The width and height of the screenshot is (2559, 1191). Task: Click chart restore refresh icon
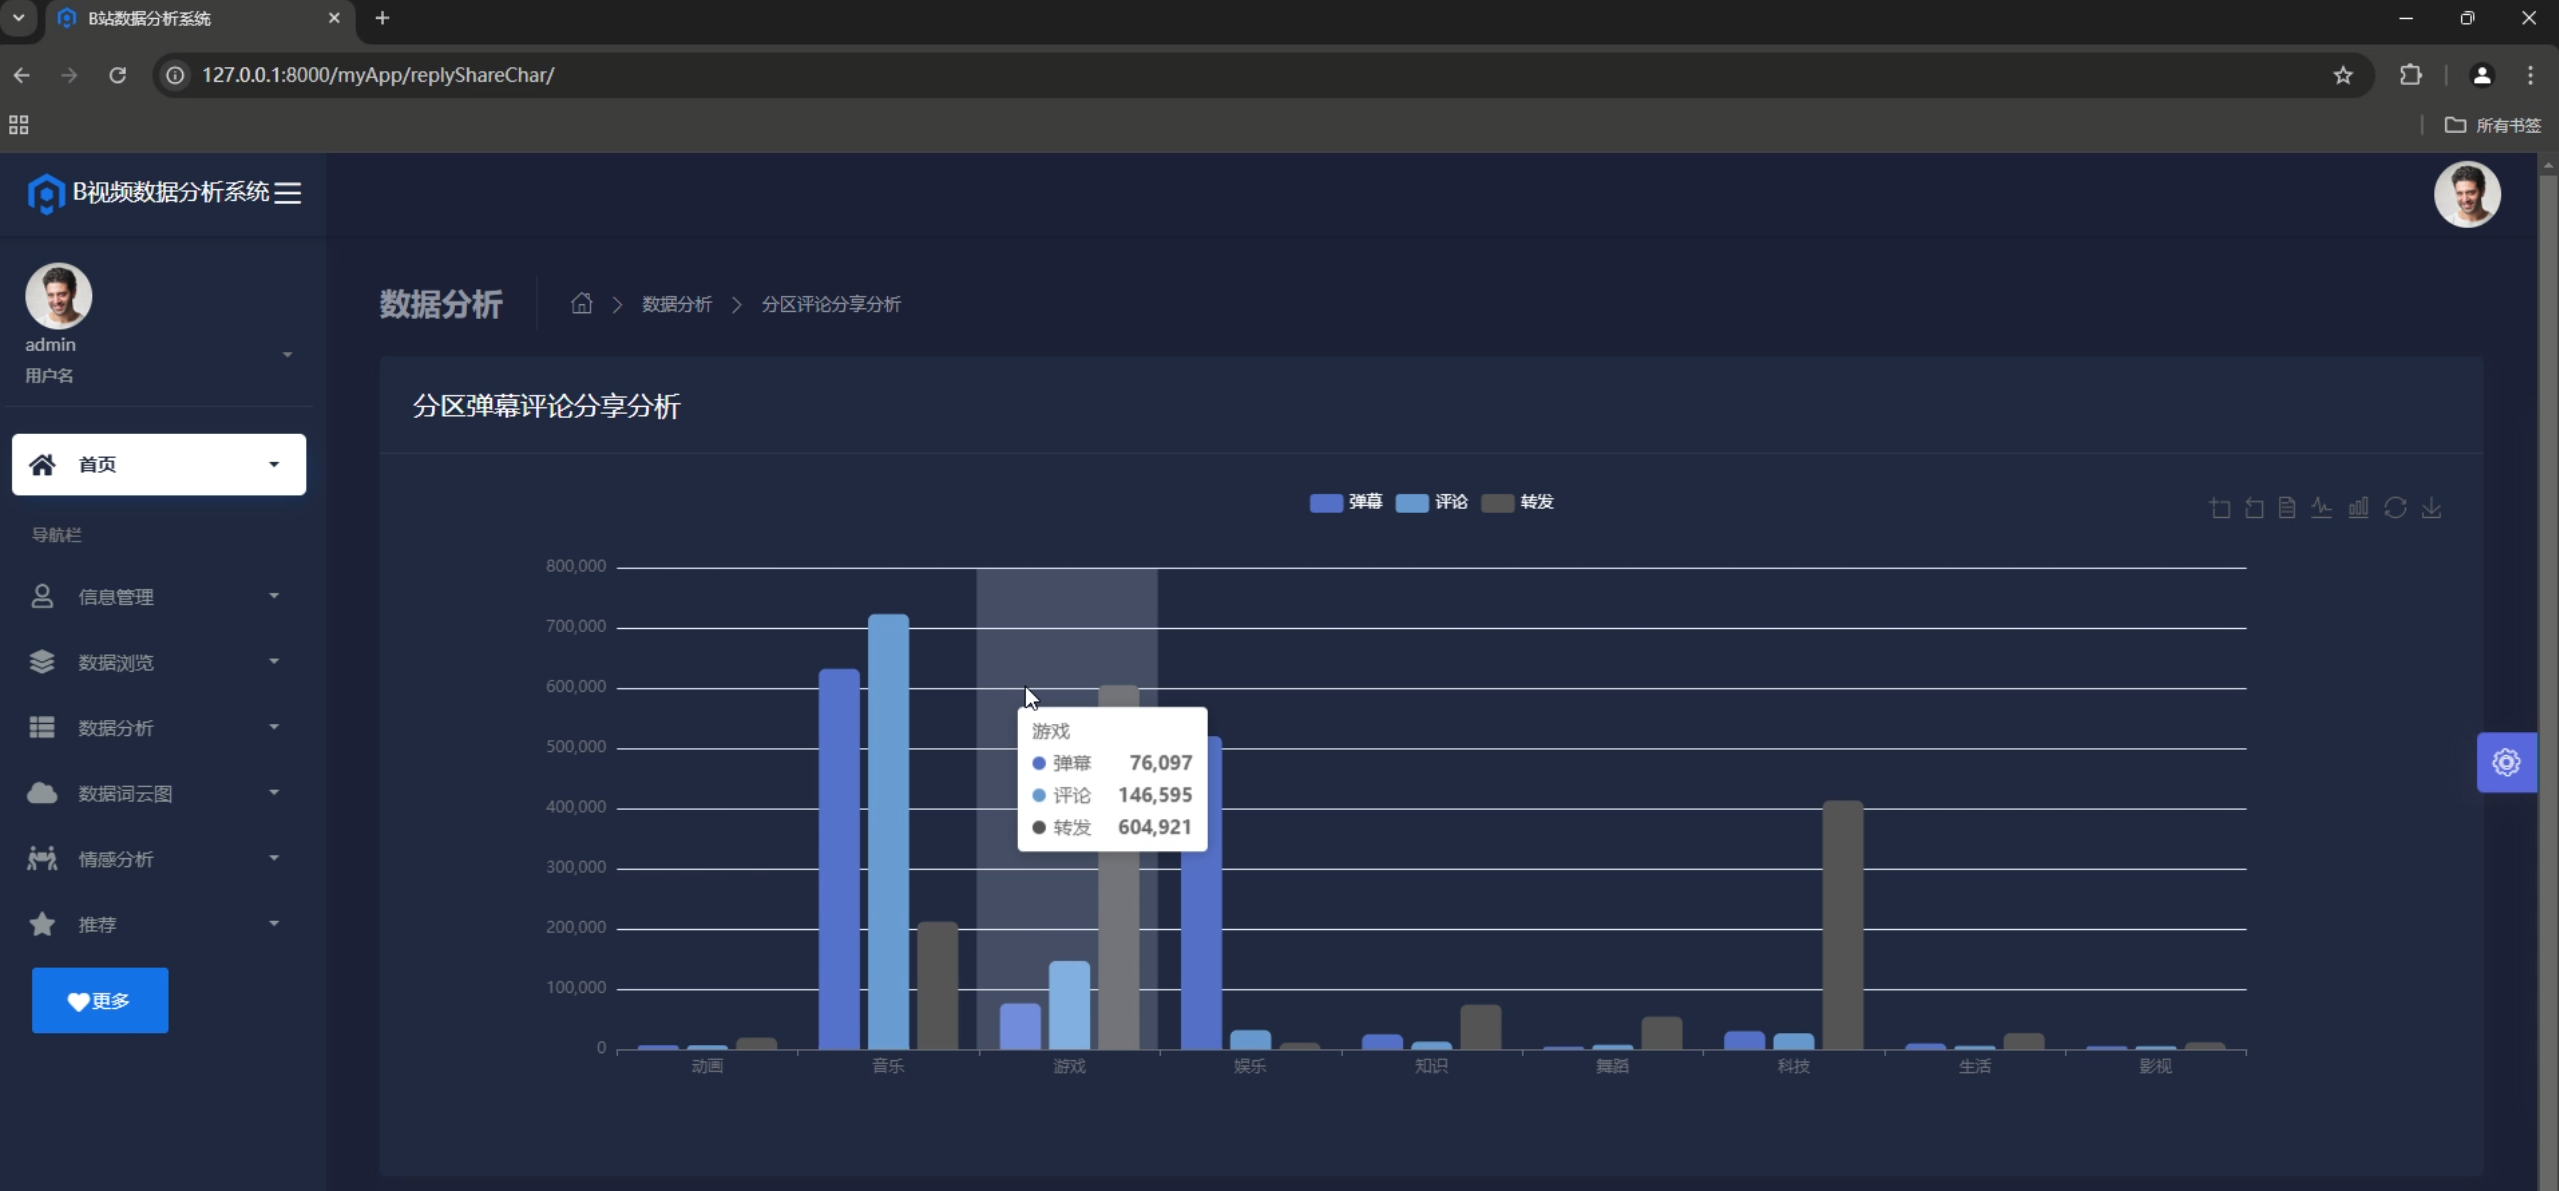point(2395,508)
